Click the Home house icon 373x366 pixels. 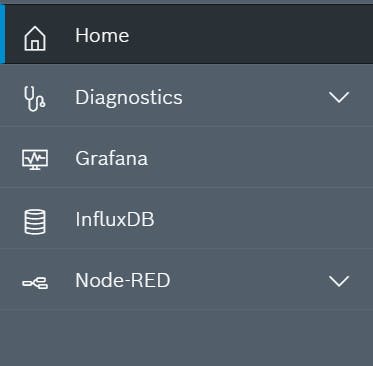coord(35,38)
